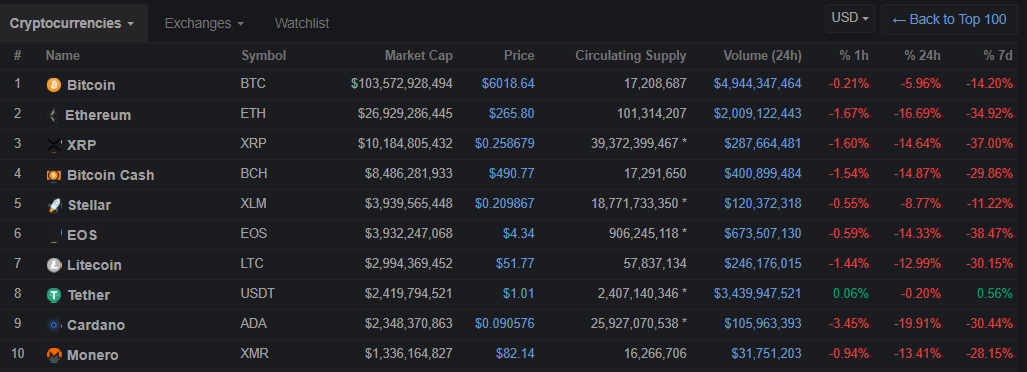Click the Ethereum diamond logo icon
Viewport: 1027px width, 372px height.
coord(53,115)
